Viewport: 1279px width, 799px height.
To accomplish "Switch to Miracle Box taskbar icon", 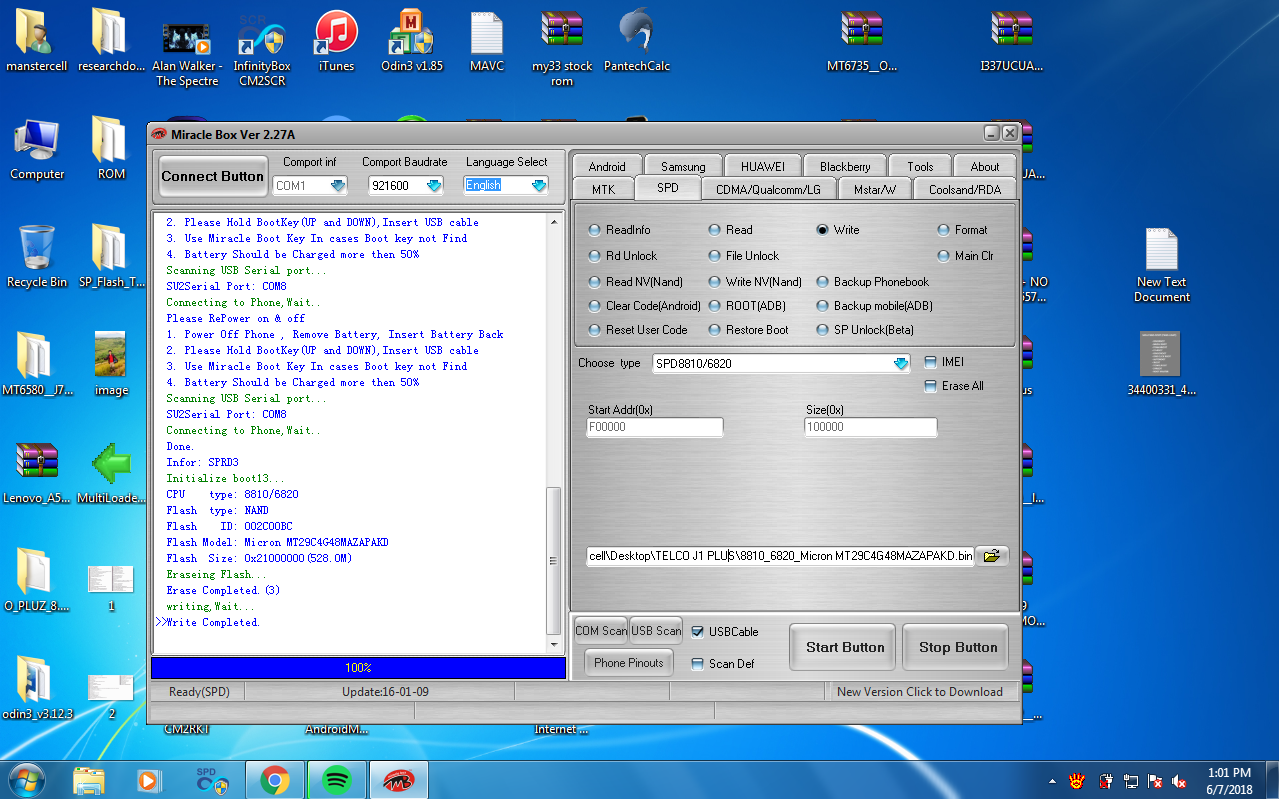I will (x=398, y=780).
